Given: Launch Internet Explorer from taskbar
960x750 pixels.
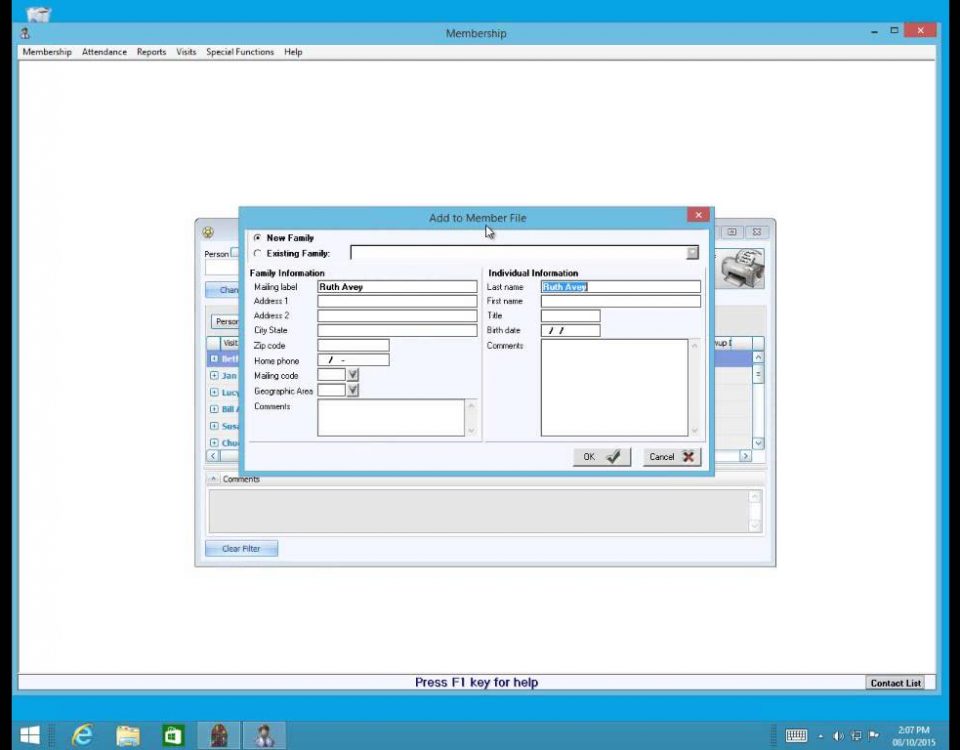Looking at the screenshot, I should (x=83, y=735).
